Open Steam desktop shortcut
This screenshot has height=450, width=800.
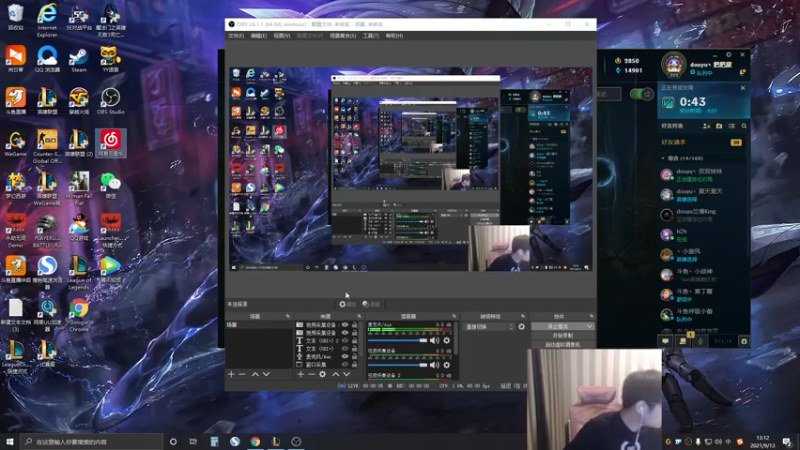[x=79, y=59]
